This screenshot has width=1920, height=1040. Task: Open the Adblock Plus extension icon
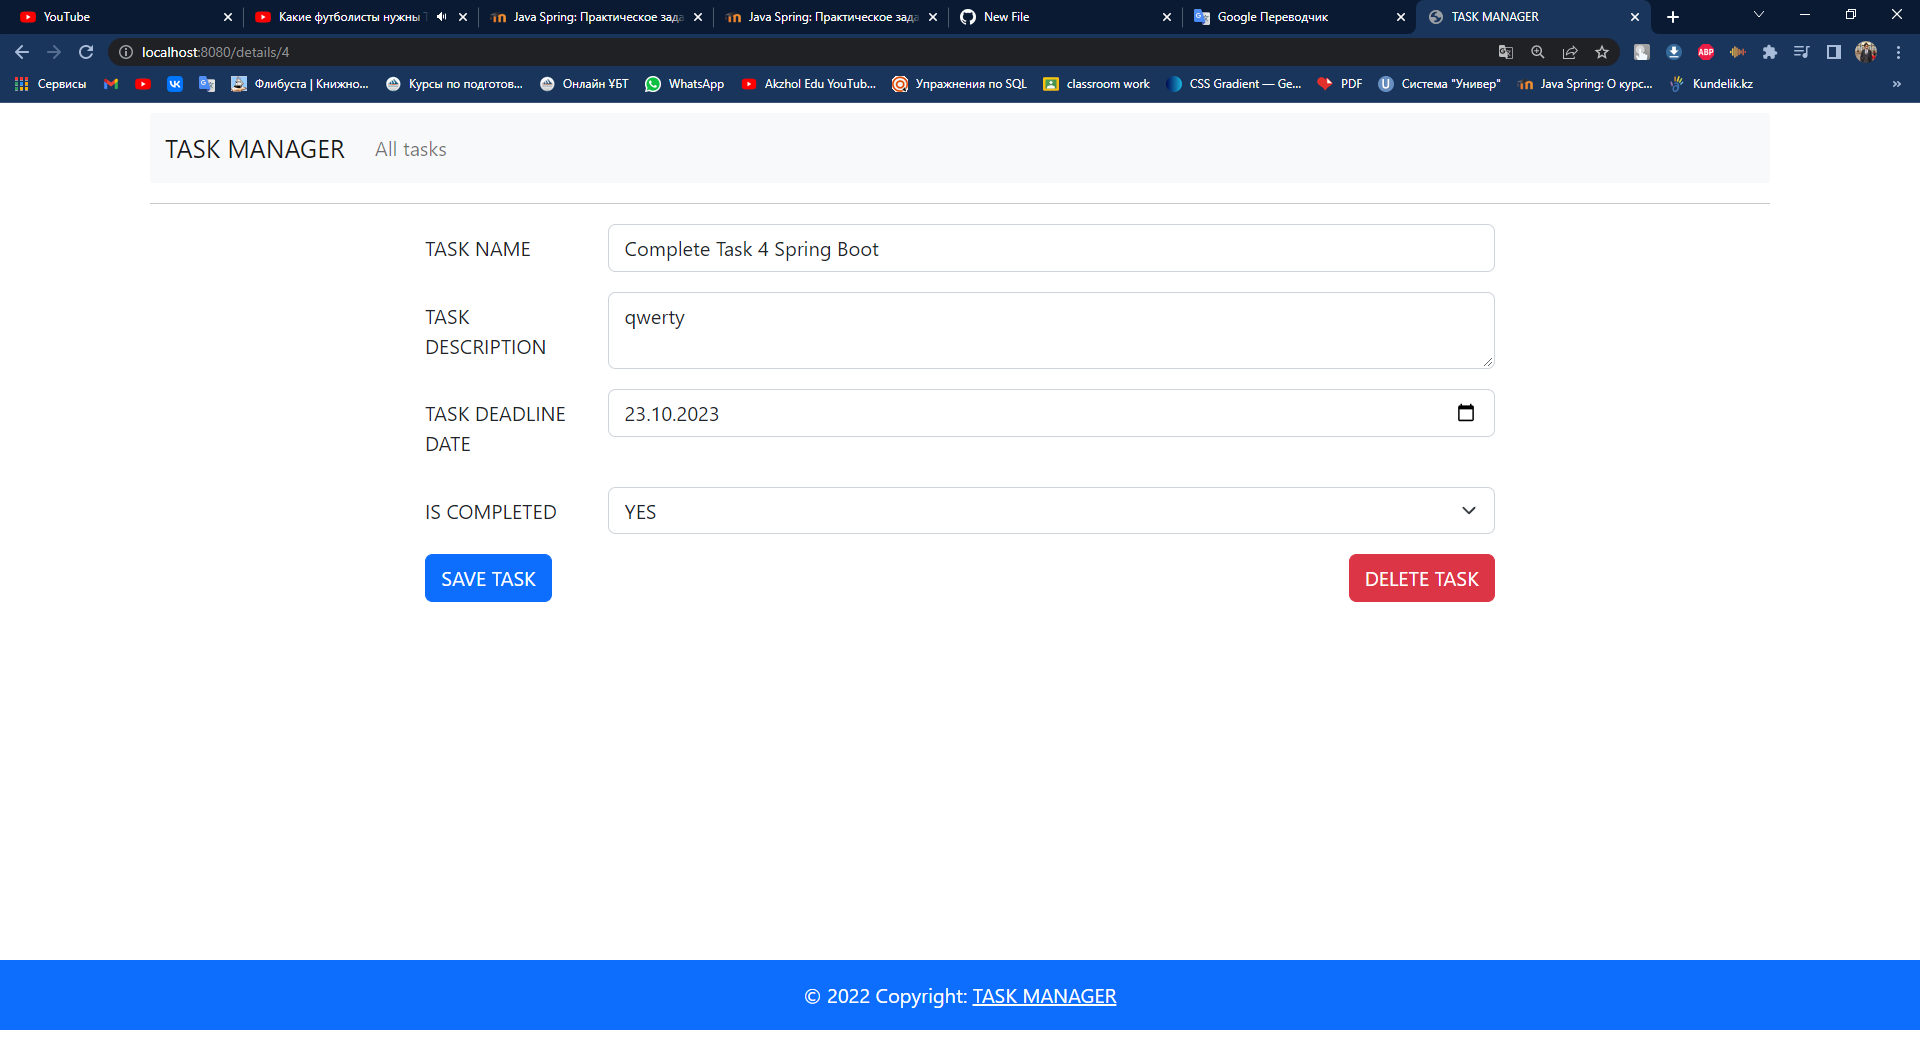coord(1705,52)
